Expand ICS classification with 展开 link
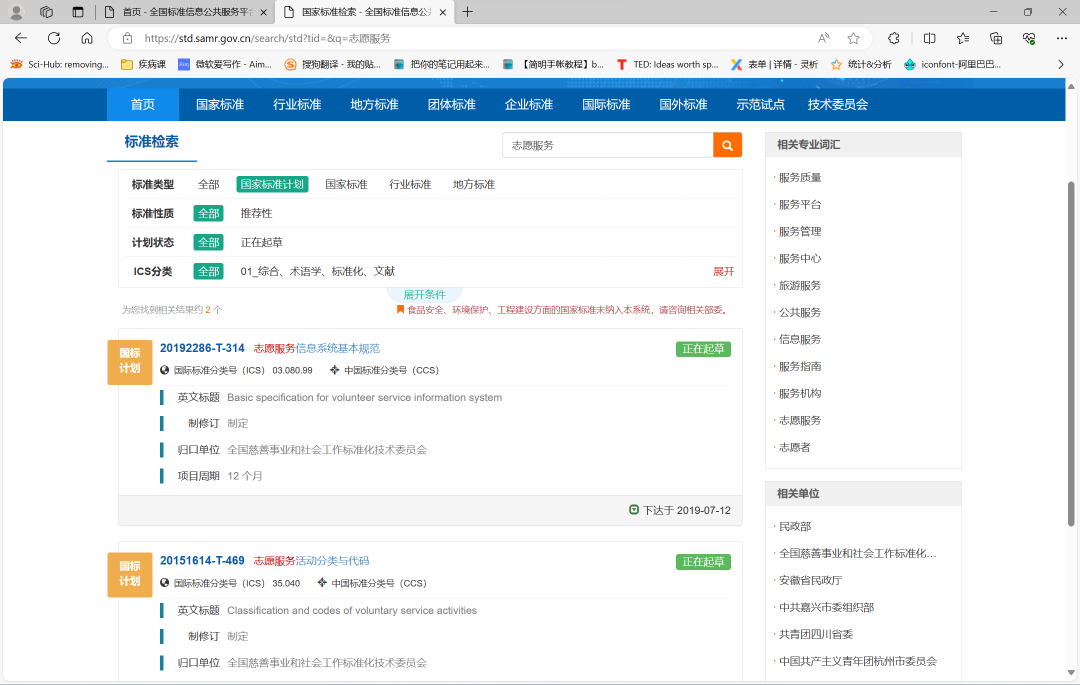 coord(723,272)
